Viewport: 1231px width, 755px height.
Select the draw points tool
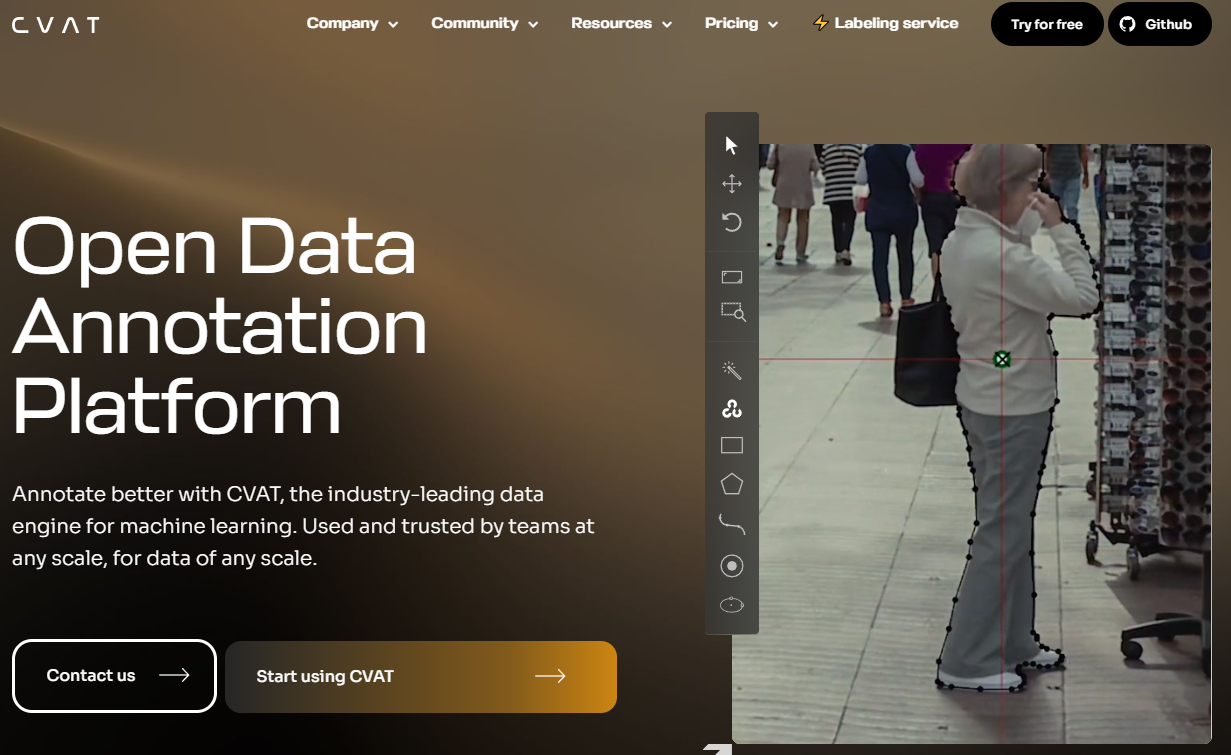[x=732, y=566]
